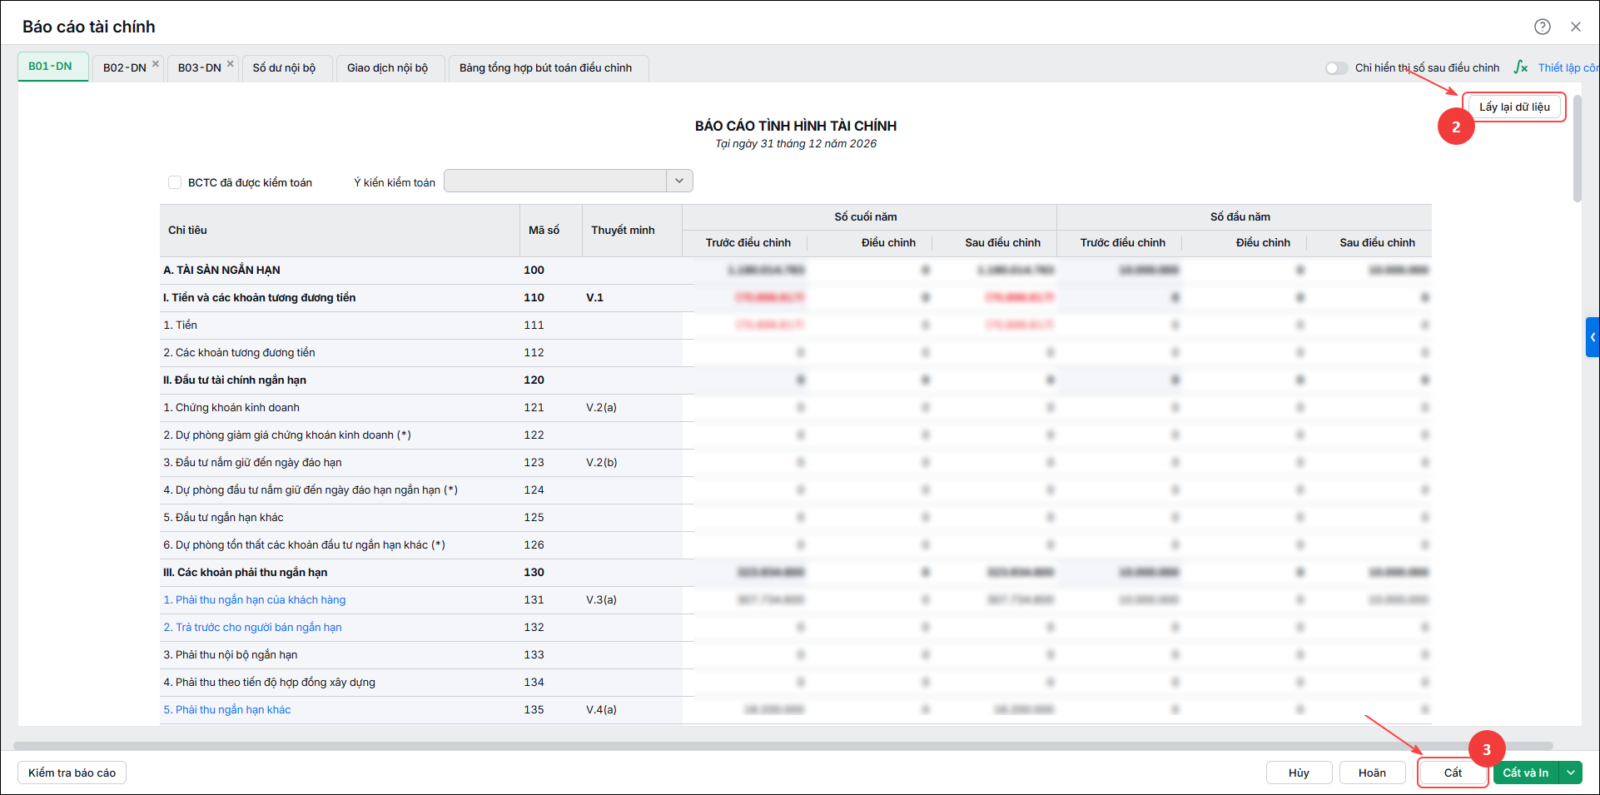Close the B03-DN tab with its x icon
Image resolution: width=1600 pixels, height=795 pixels.
pyautogui.click(x=230, y=64)
